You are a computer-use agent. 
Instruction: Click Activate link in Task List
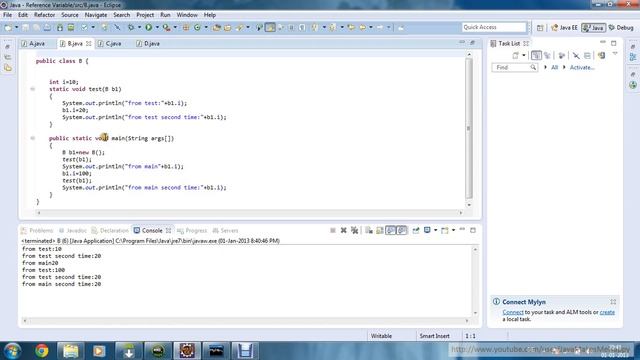click(x=582, y=68)
